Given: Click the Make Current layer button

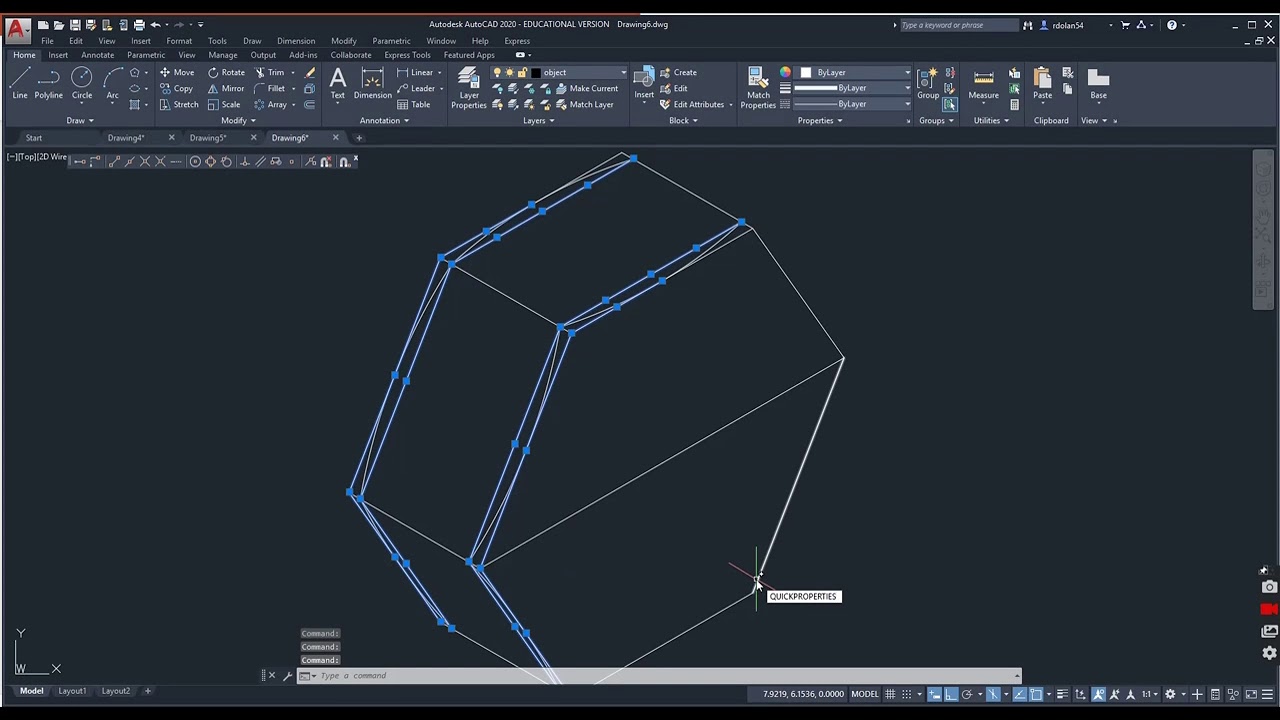Looking at the screenshot, I should click(587, 88).
